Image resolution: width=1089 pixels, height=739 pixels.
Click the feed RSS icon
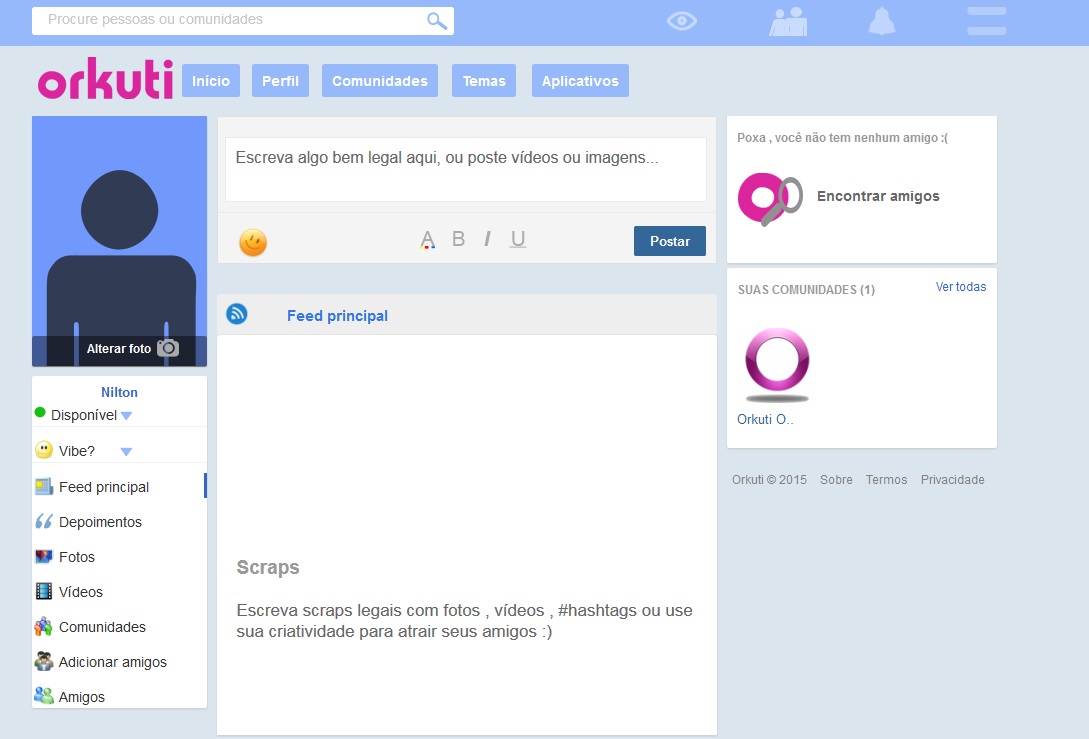point(237,314)
